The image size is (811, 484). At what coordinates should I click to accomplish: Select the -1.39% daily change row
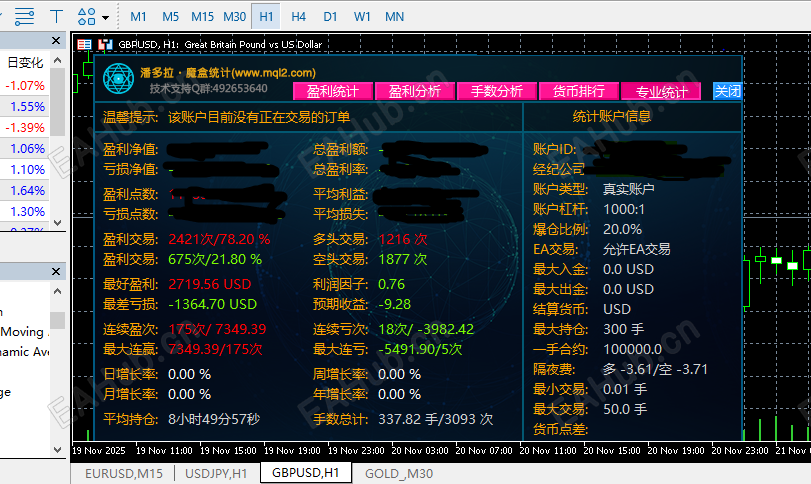[25, 127]
